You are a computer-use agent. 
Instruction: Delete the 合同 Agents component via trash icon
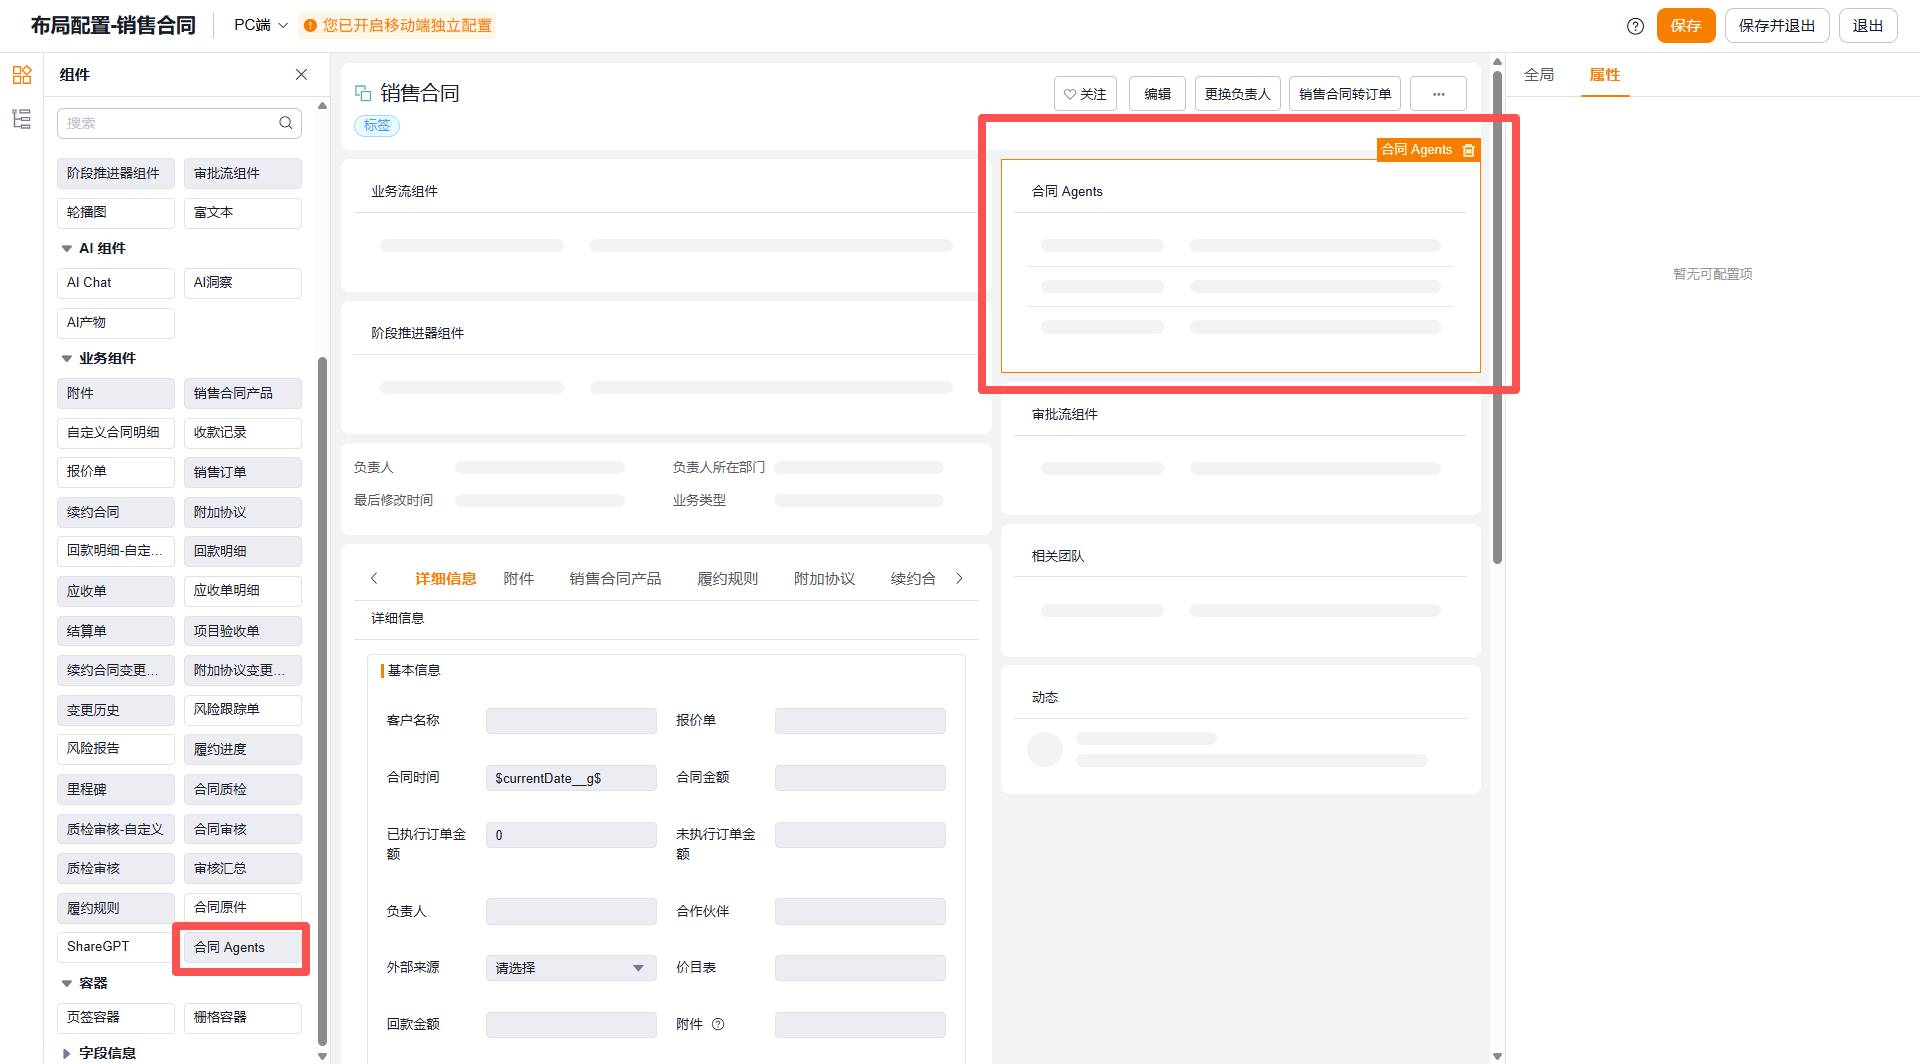pyautogui.click(x=1469, y=150)
